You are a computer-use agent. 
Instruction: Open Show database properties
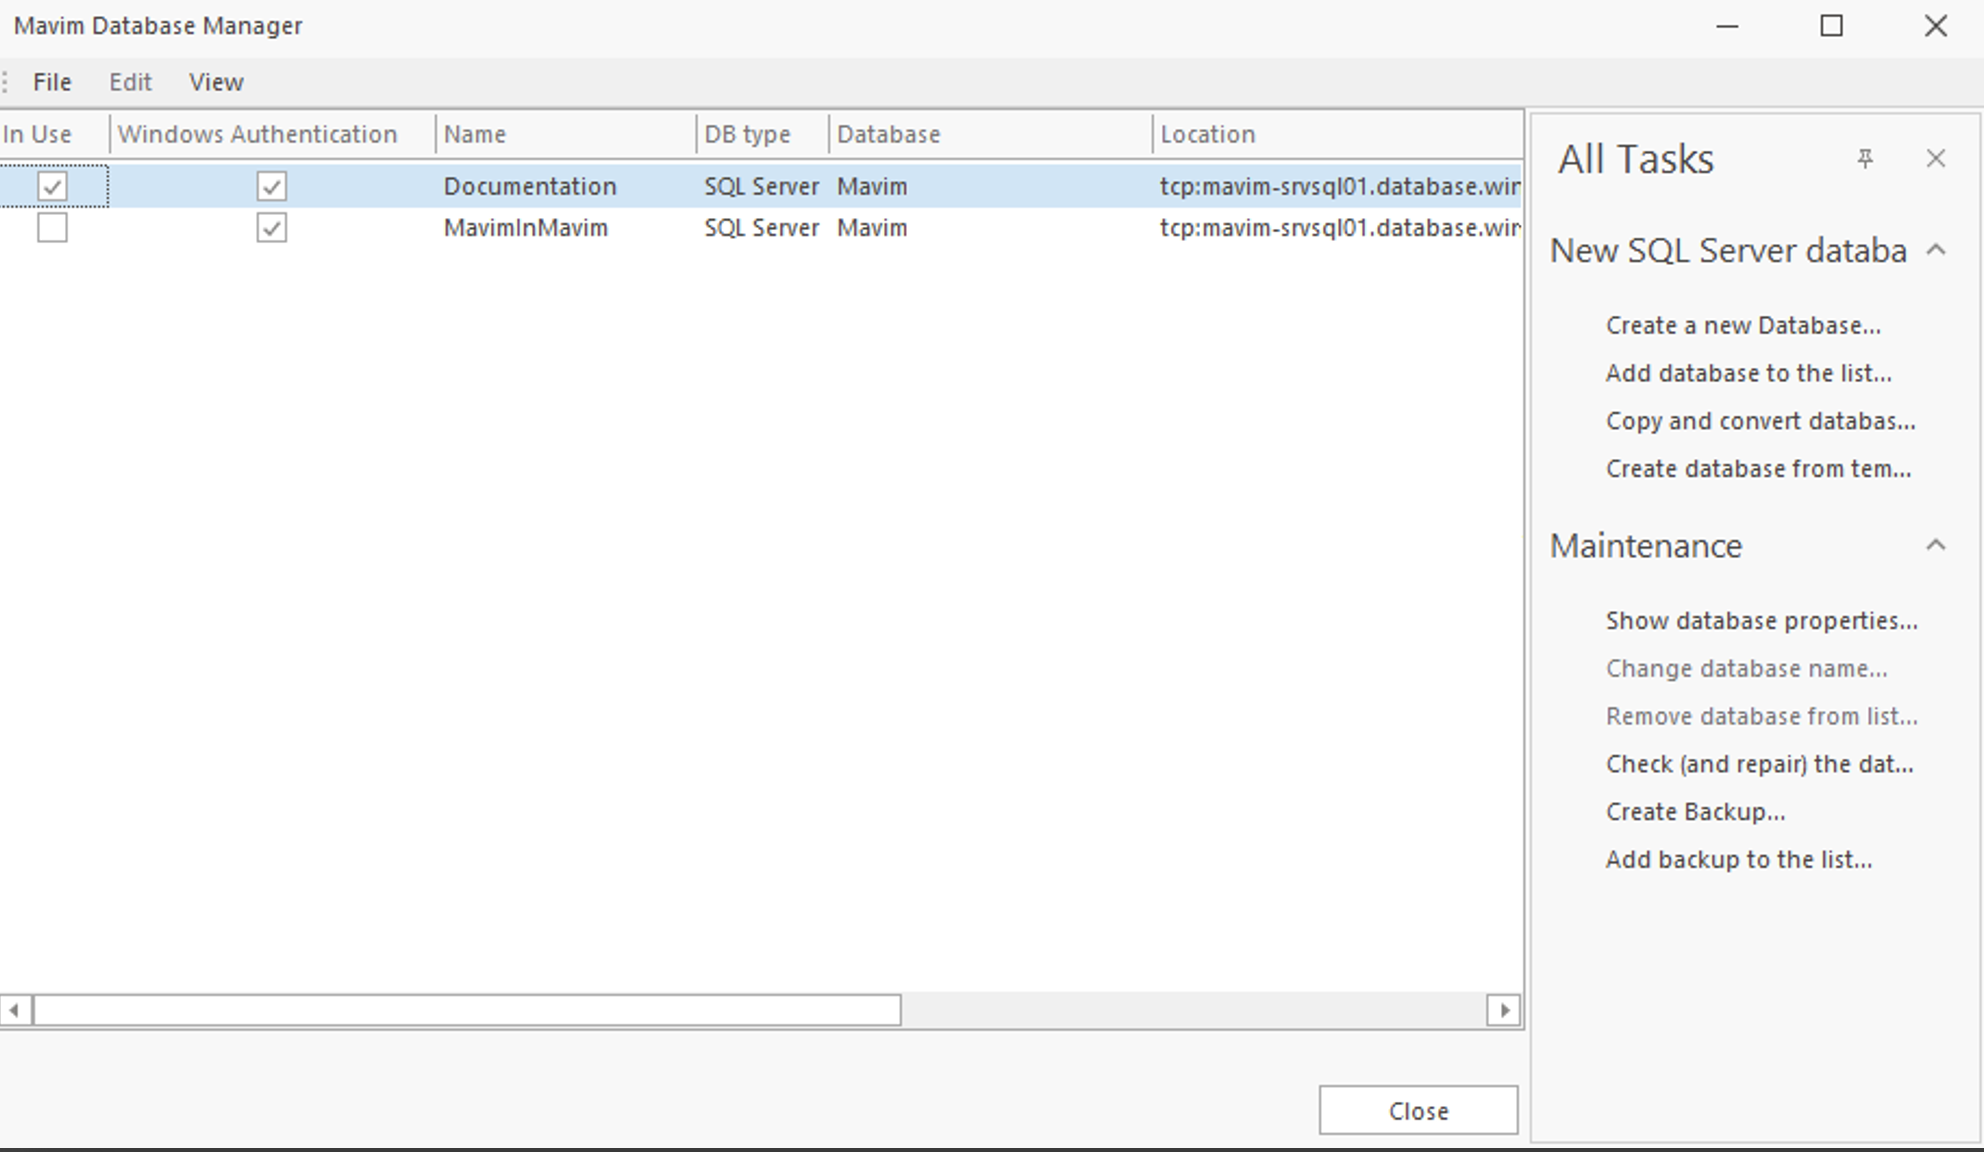pos(1761,621)
